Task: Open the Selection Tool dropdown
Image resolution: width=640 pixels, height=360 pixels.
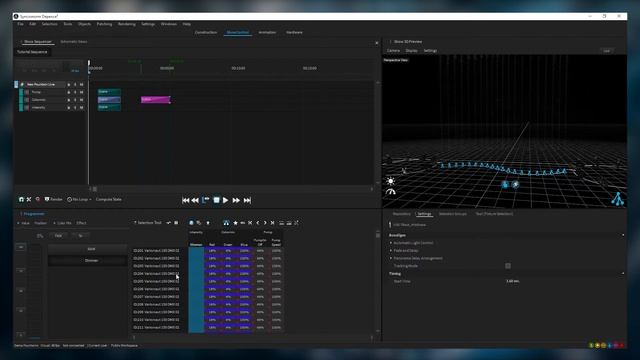Action: (x=148, y=223)
